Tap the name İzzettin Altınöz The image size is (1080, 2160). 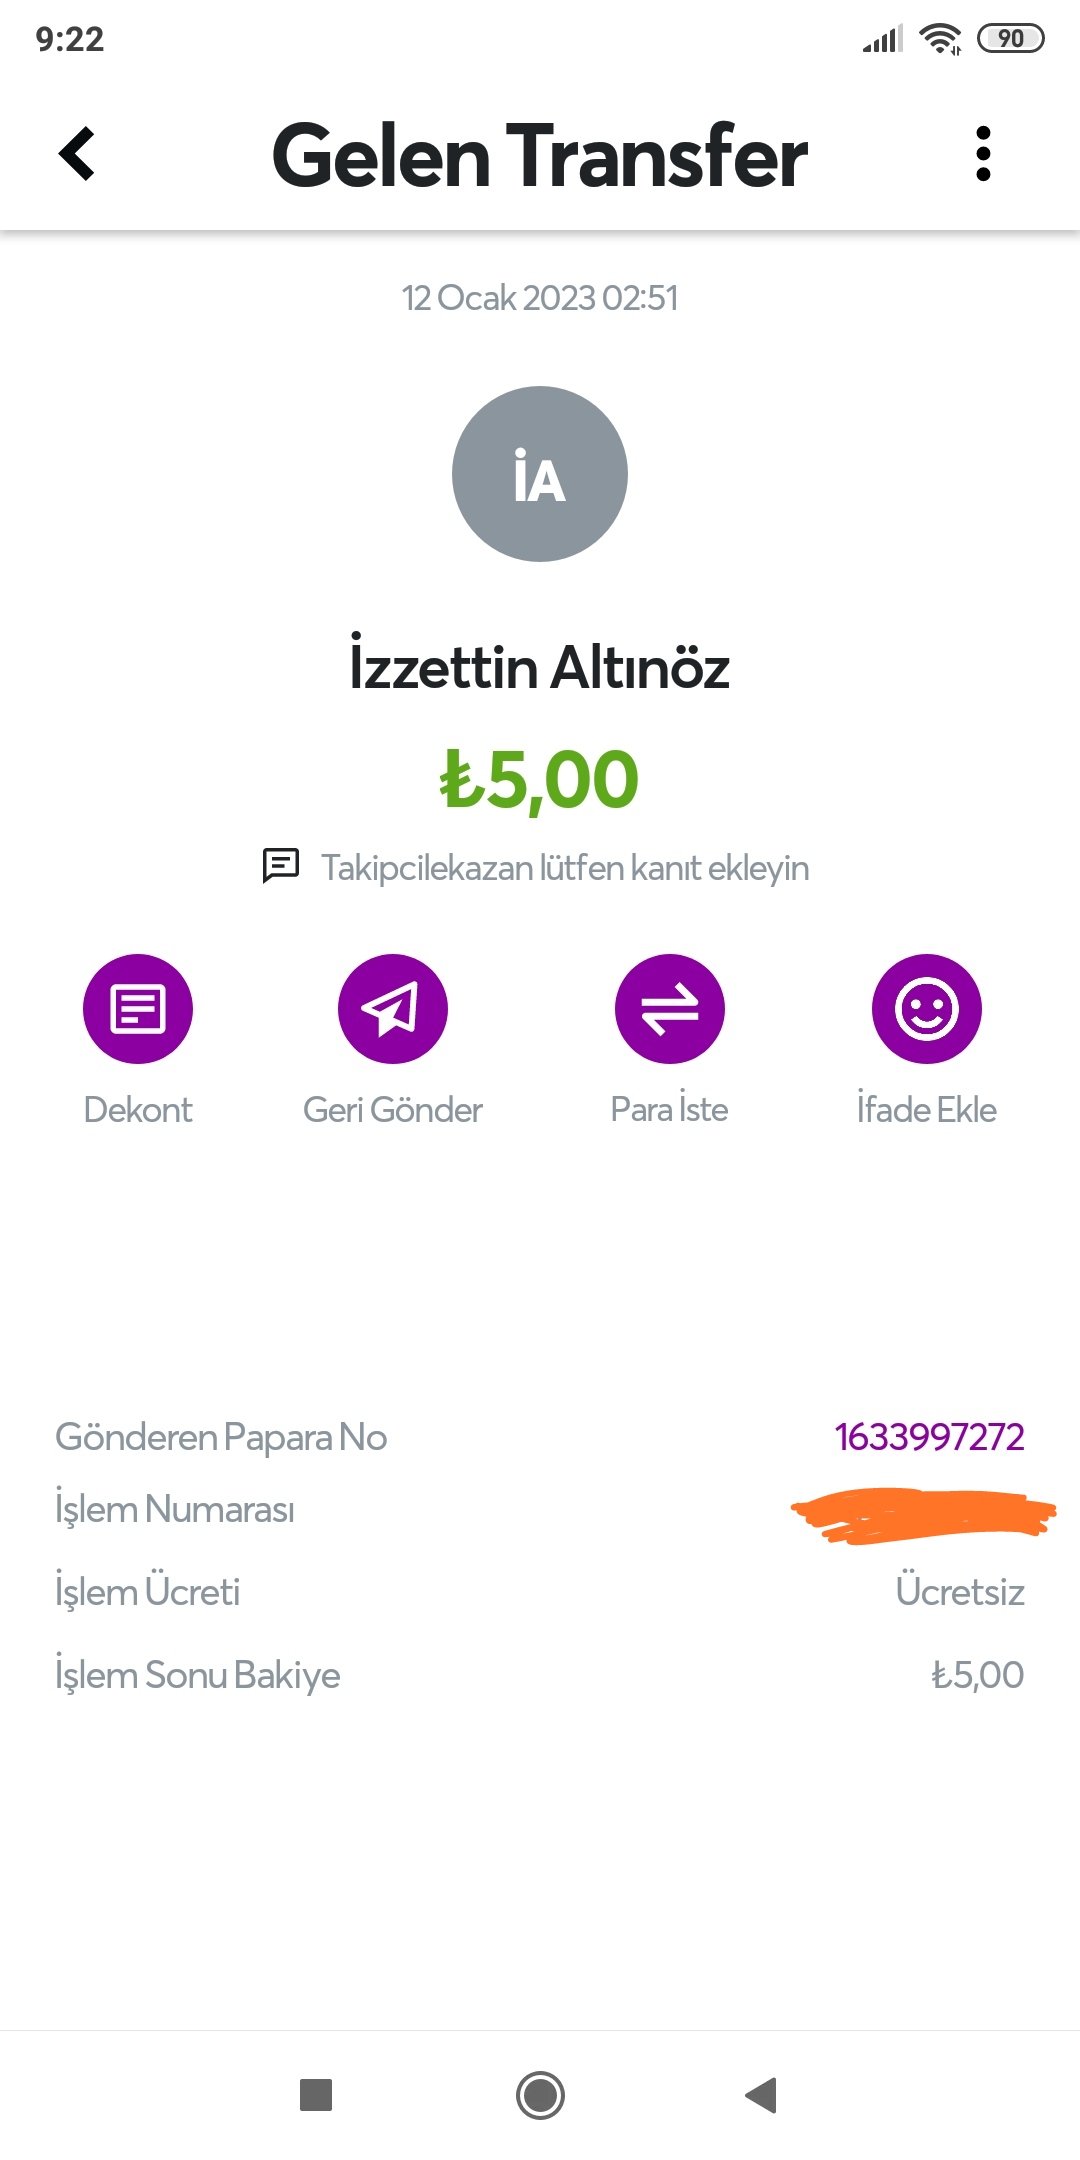pos(540,667)
